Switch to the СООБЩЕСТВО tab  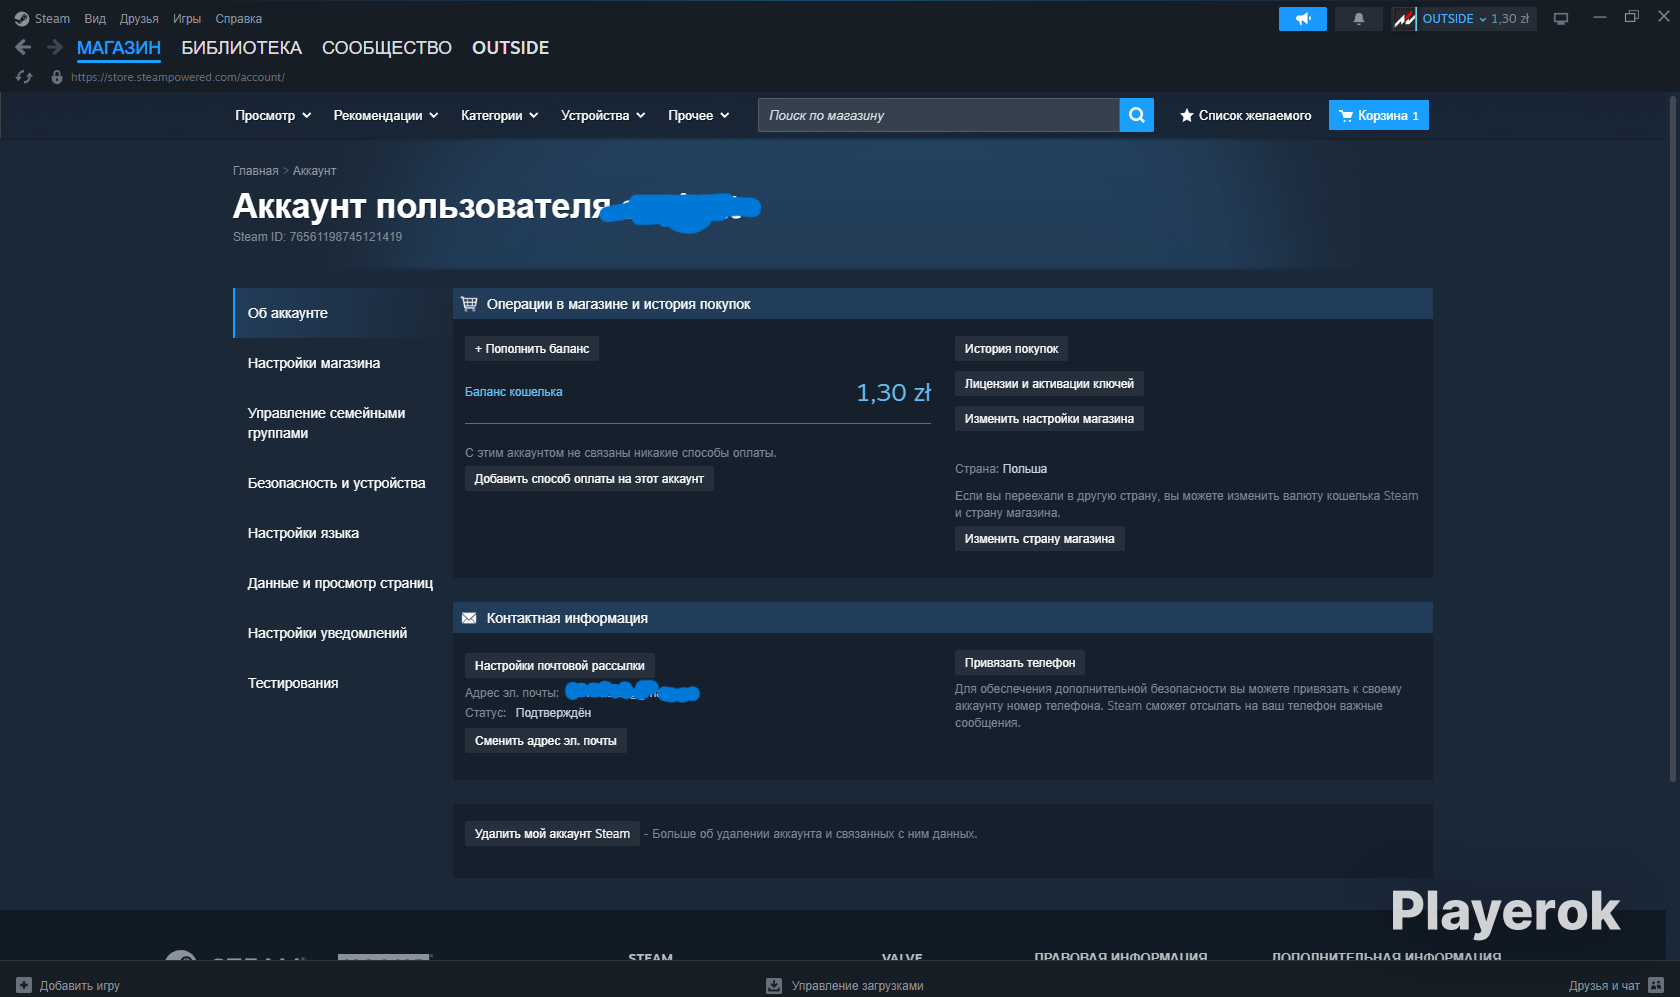click(x=387, y=48)
